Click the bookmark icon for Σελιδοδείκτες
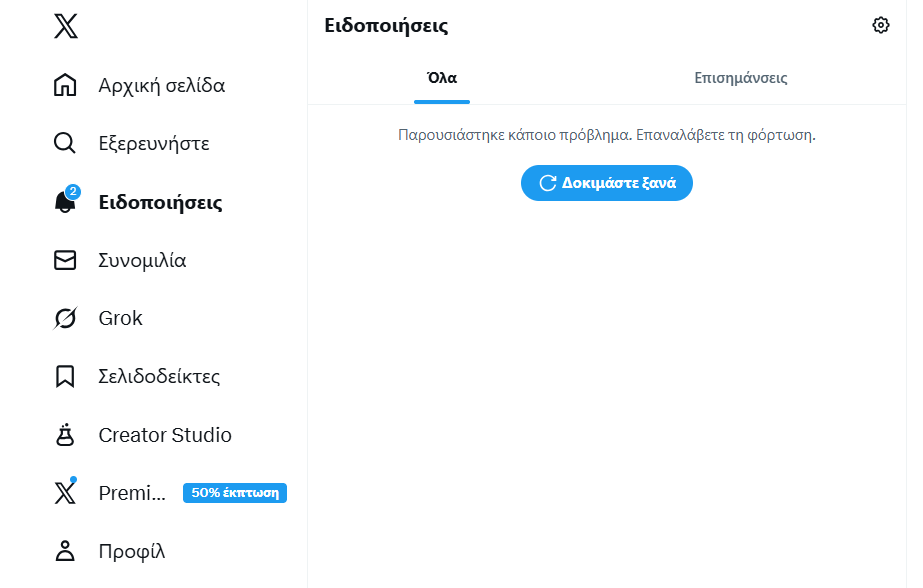The height and width of the screenshot is (588, 923). (x=65, y=377)
